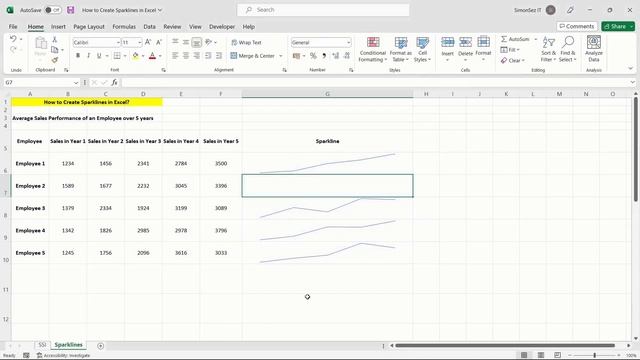Expand the Merge & Center dropdown arrow
This screenshot has height=360, width=640.
(281, 56)
